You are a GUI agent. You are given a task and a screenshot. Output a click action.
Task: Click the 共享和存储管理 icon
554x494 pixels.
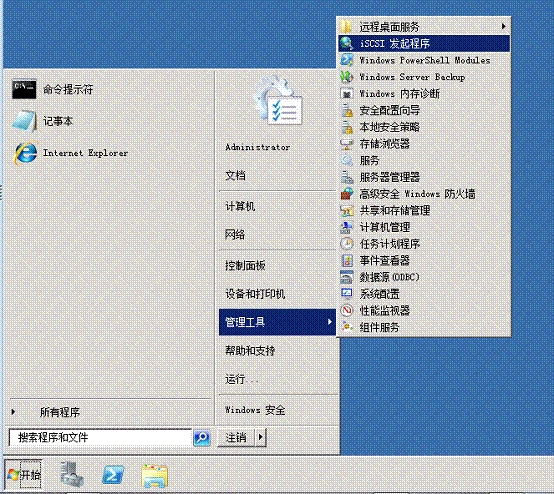pyautogui.click(x=347, y=211)
